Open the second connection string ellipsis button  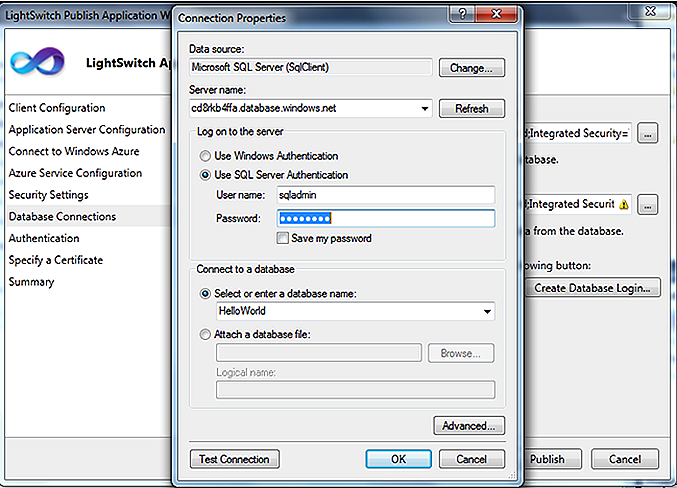click(647, 204)
